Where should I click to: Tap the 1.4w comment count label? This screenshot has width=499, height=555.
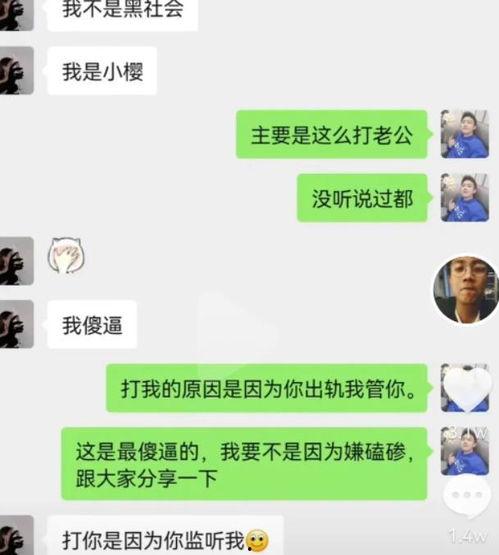[467, 536]
